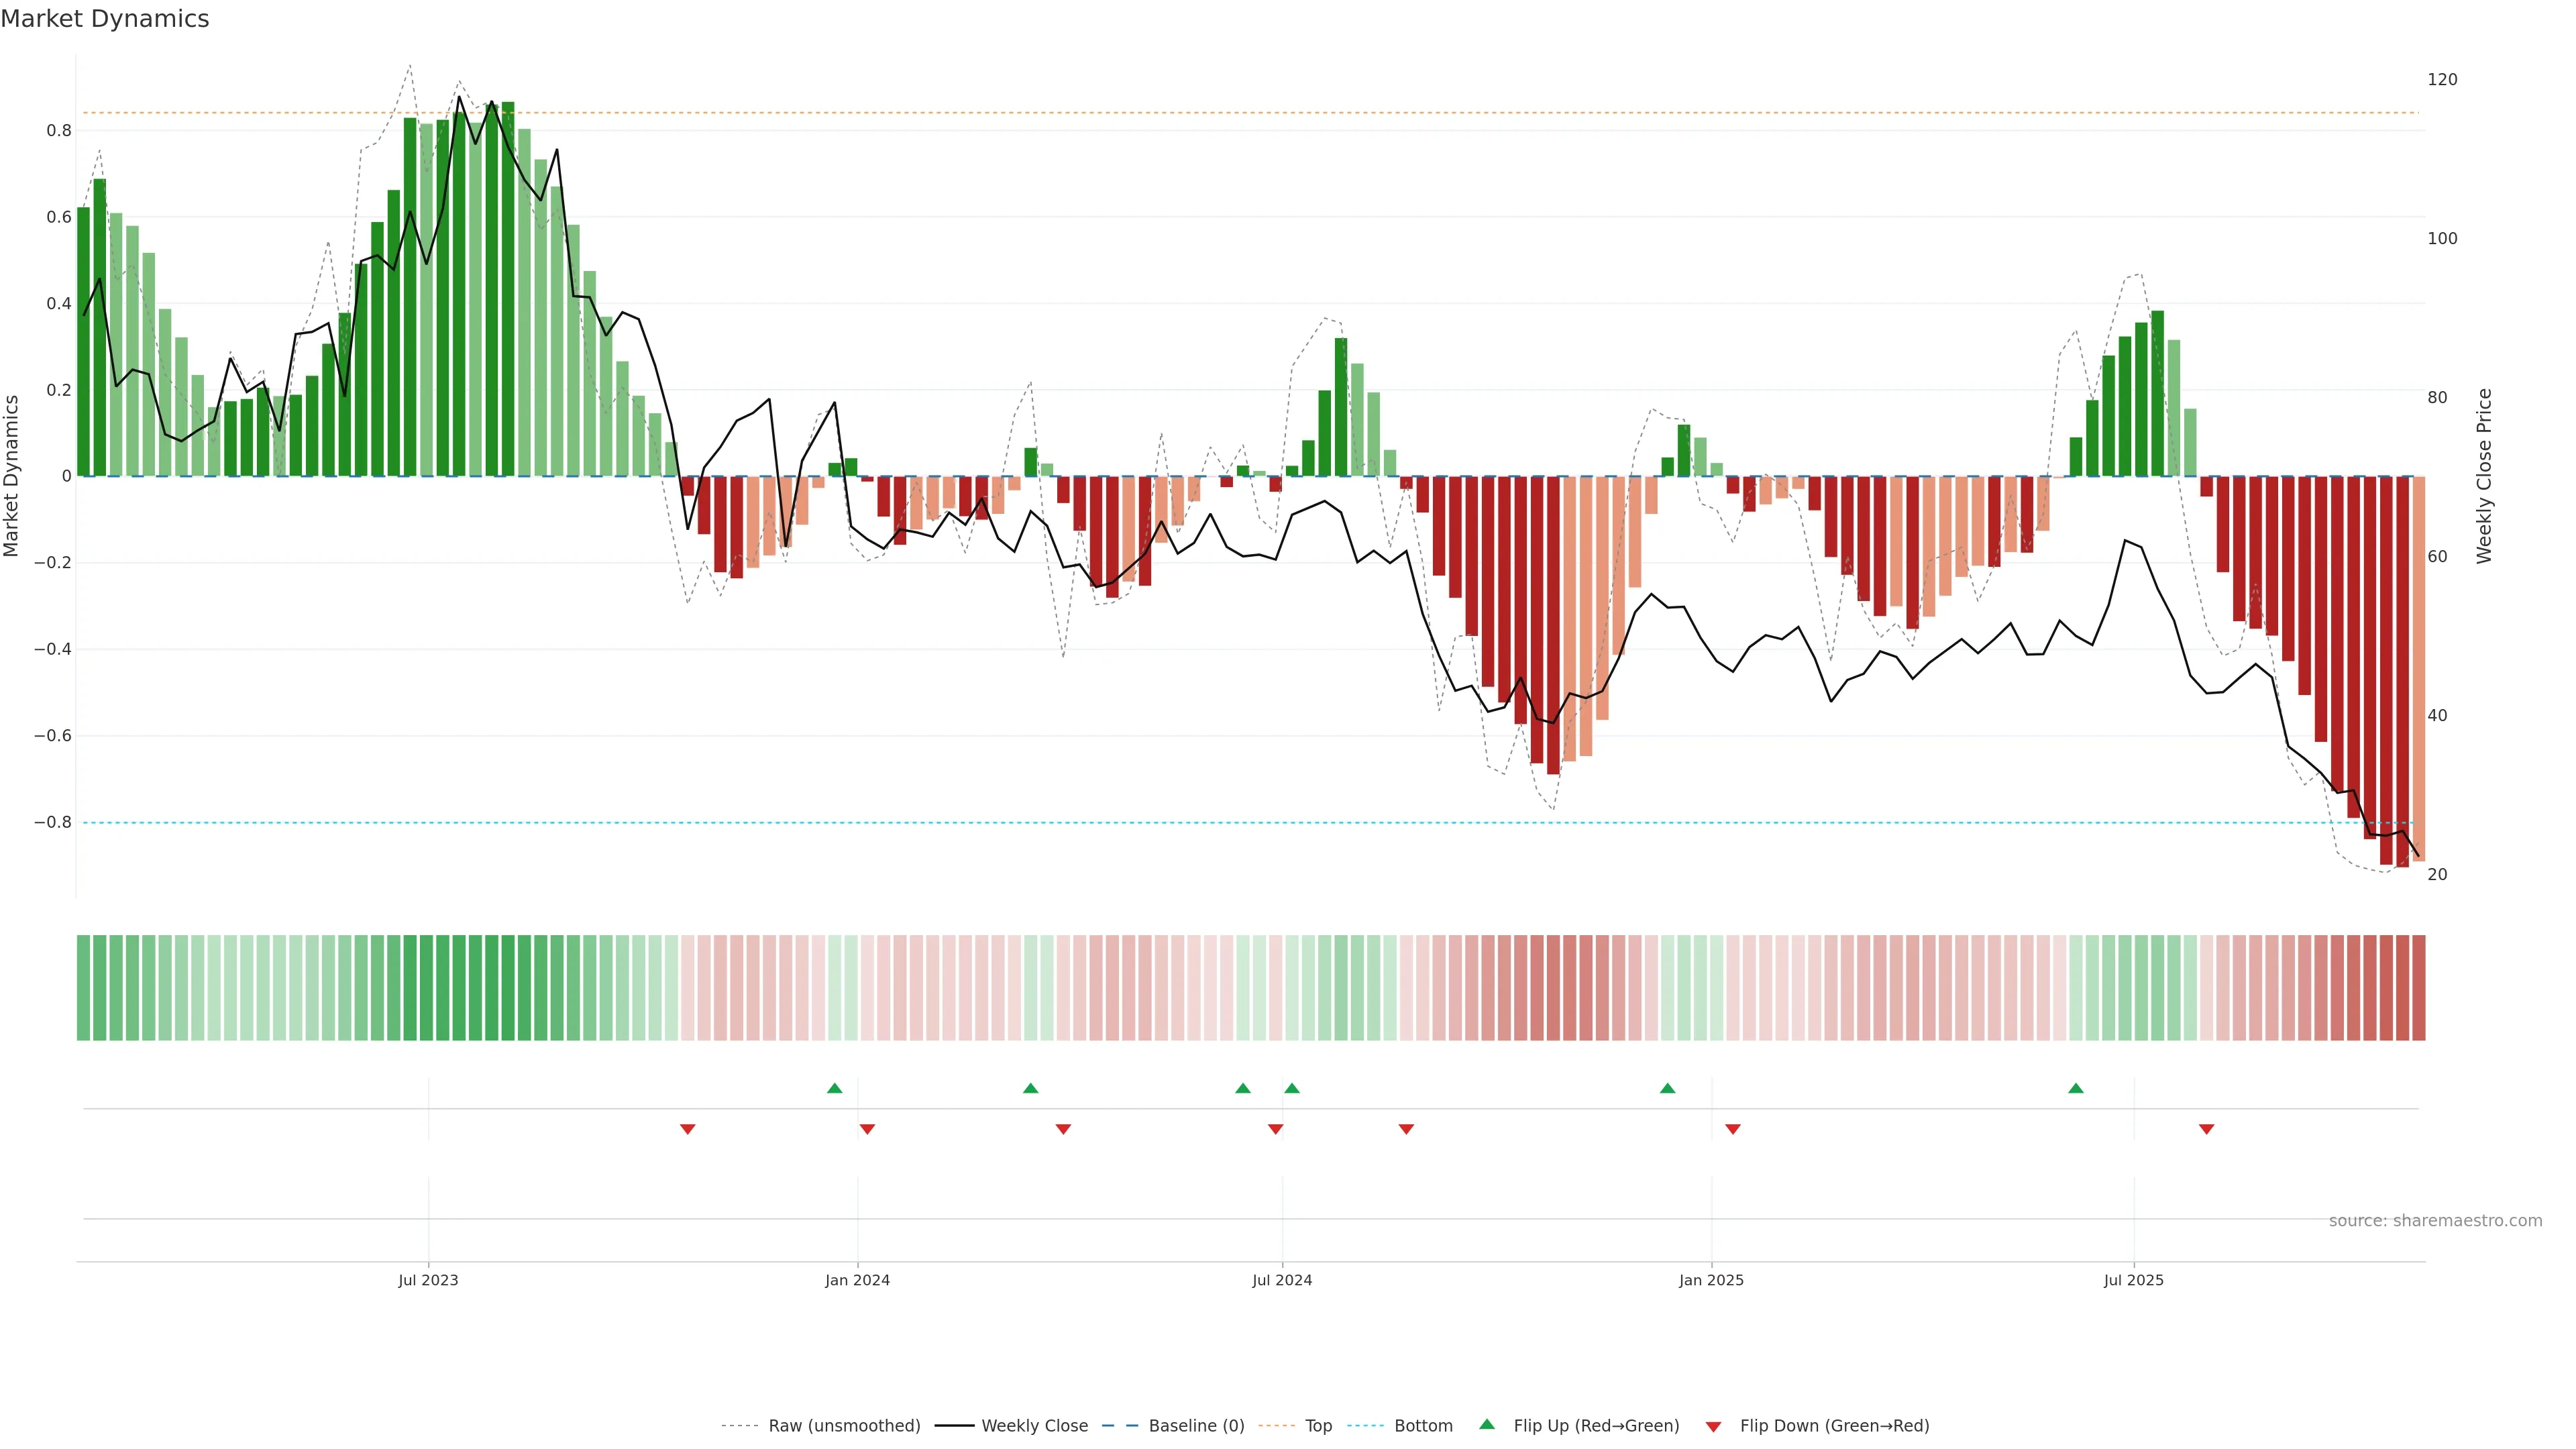Click the final dark red heatmap cell
Viewport: 2576px width, 1449px height.
(x=2418, y=988)
